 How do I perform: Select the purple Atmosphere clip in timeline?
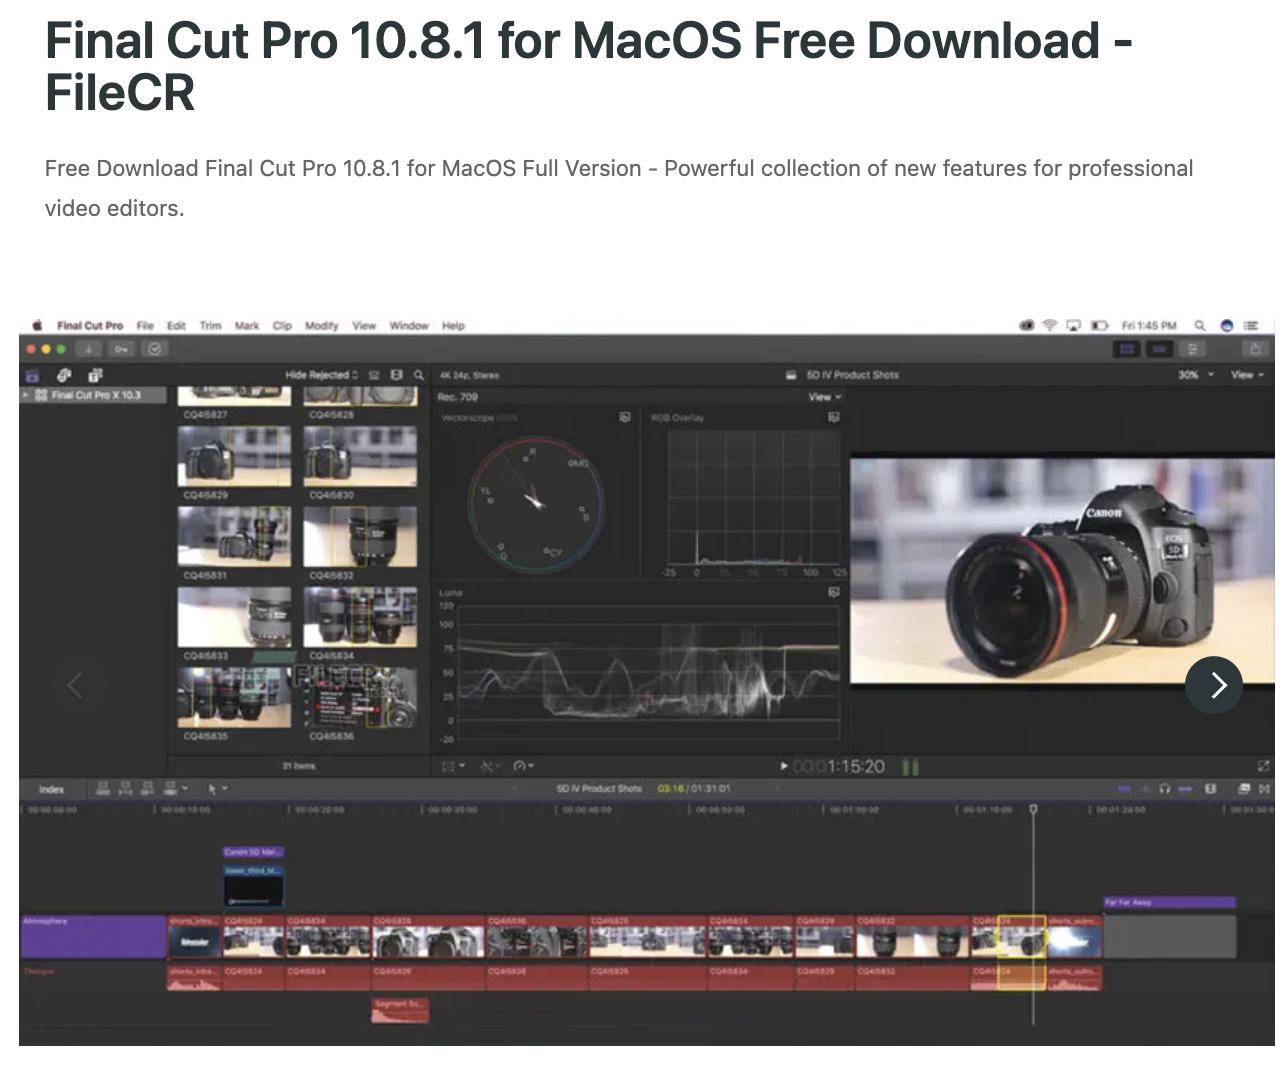click(93, 937)
